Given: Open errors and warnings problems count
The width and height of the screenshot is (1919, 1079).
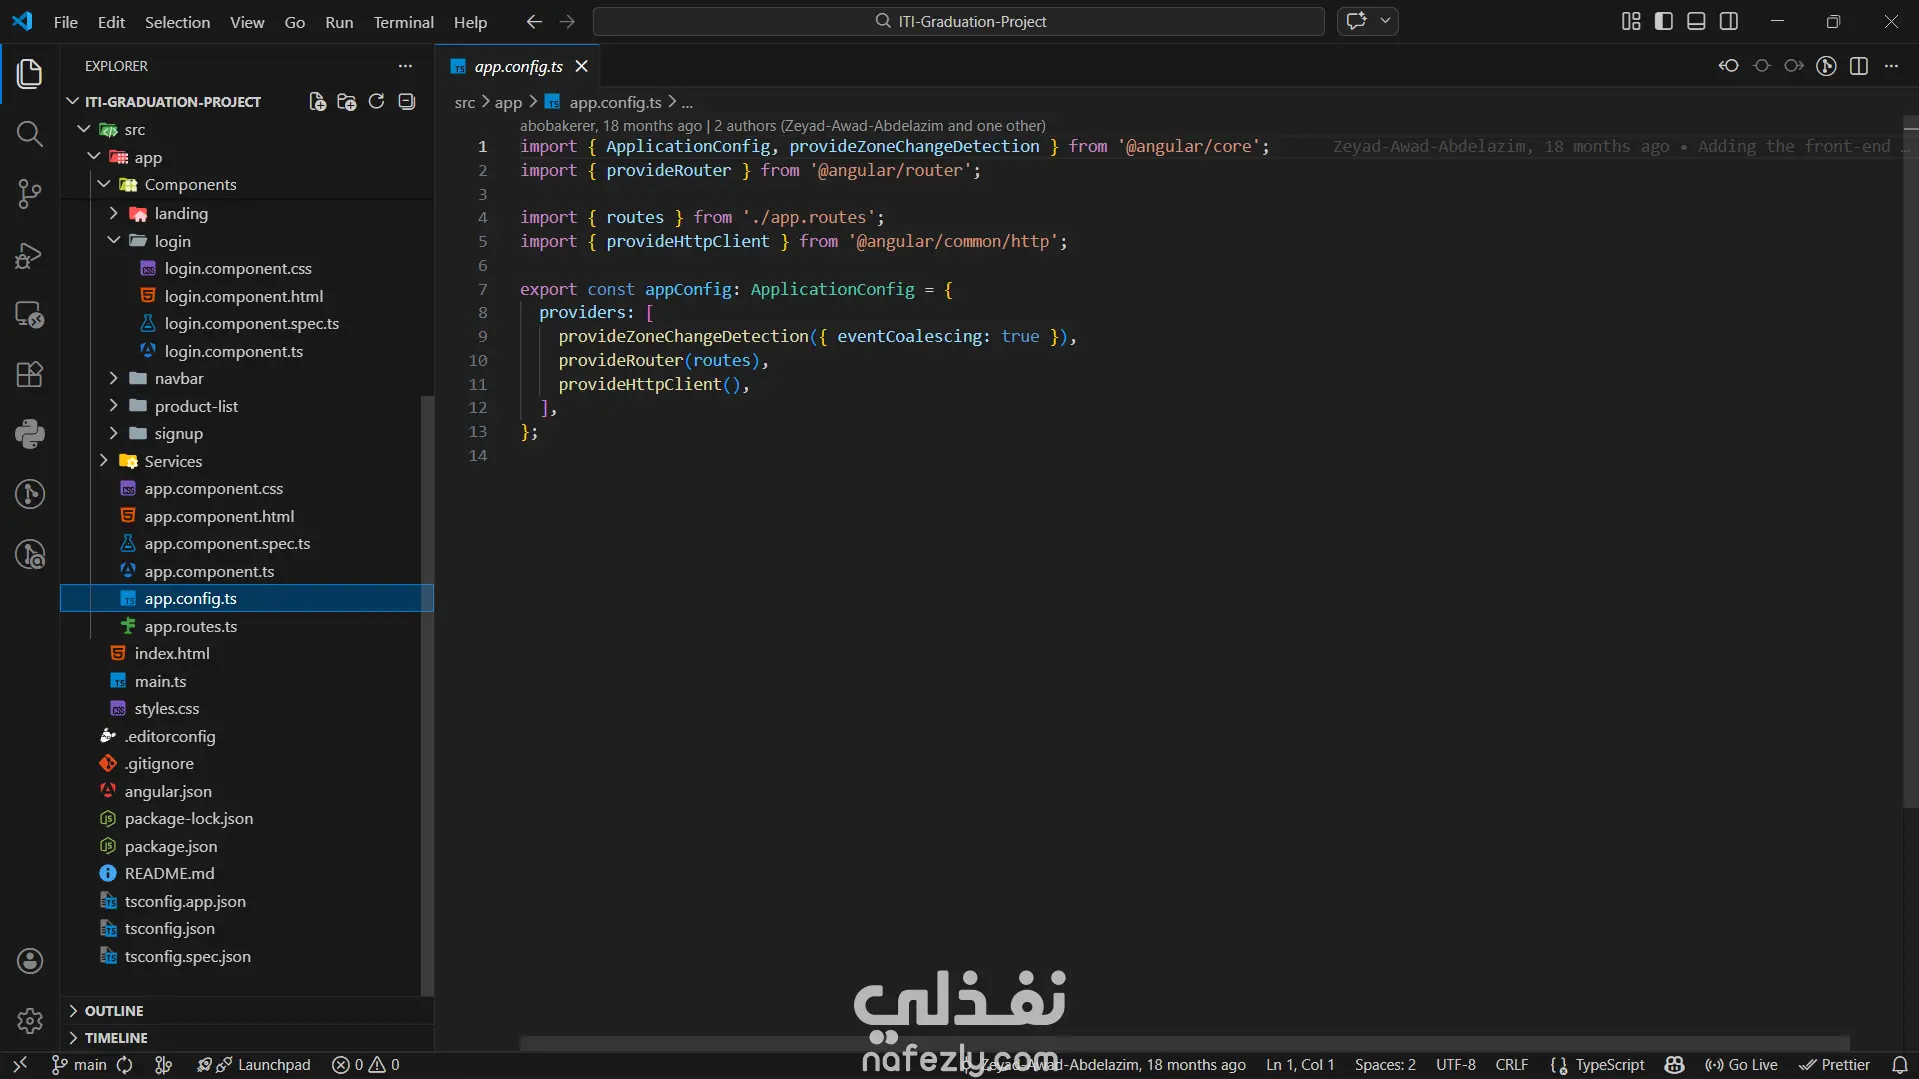Looking at the screenshot, I should [366, 1065].
